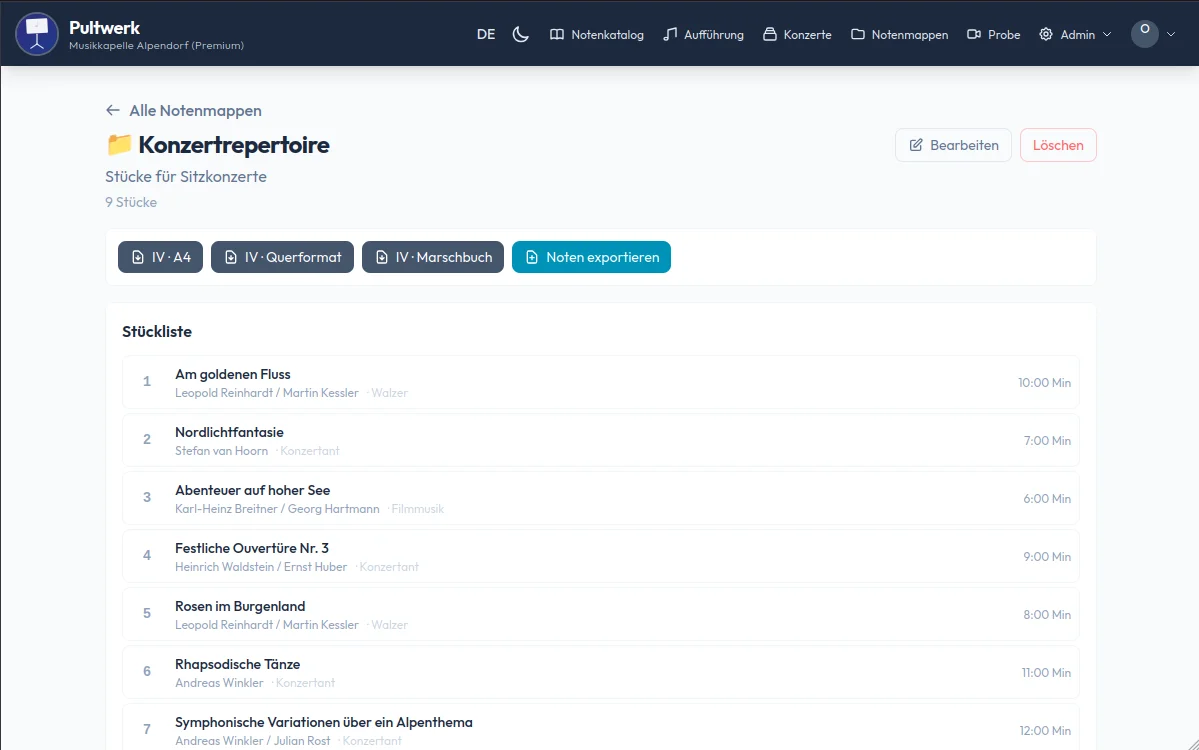The image size is (1199, 750).
Task: Go to the Aufführung page
Action: point(703,34)
